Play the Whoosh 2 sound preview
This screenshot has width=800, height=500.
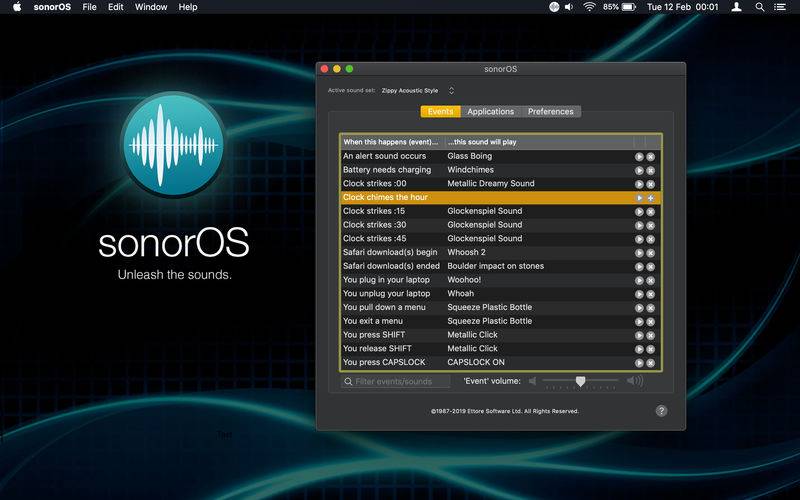click(x=639, y=253)
